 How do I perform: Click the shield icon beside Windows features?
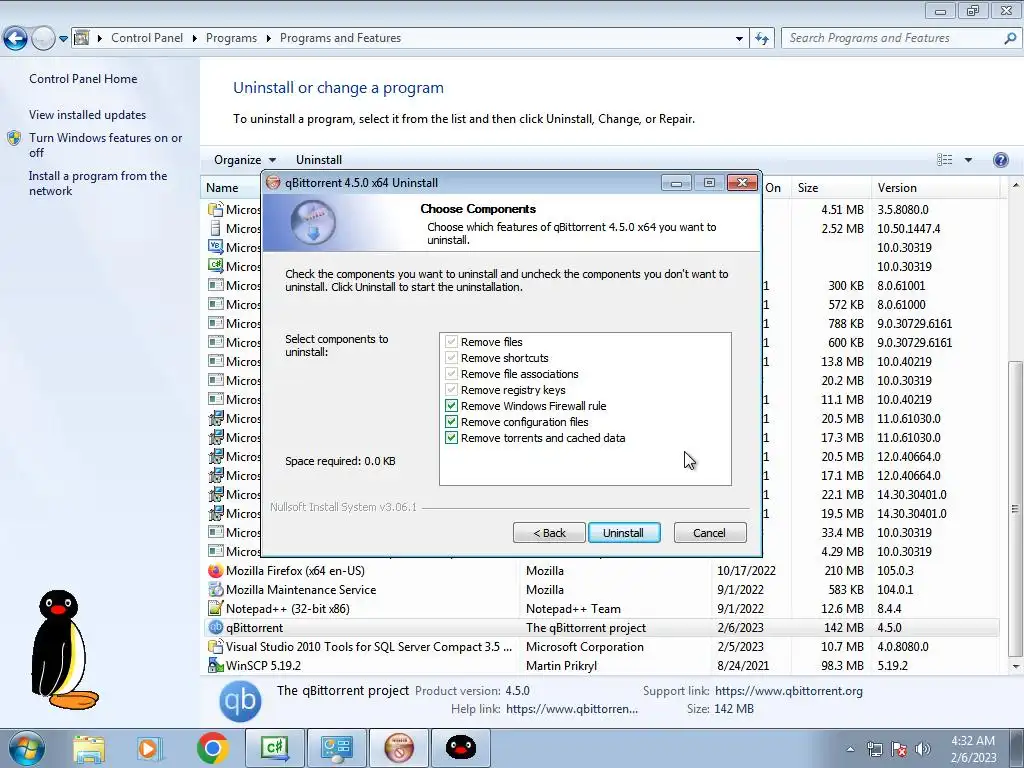point(14,138)
